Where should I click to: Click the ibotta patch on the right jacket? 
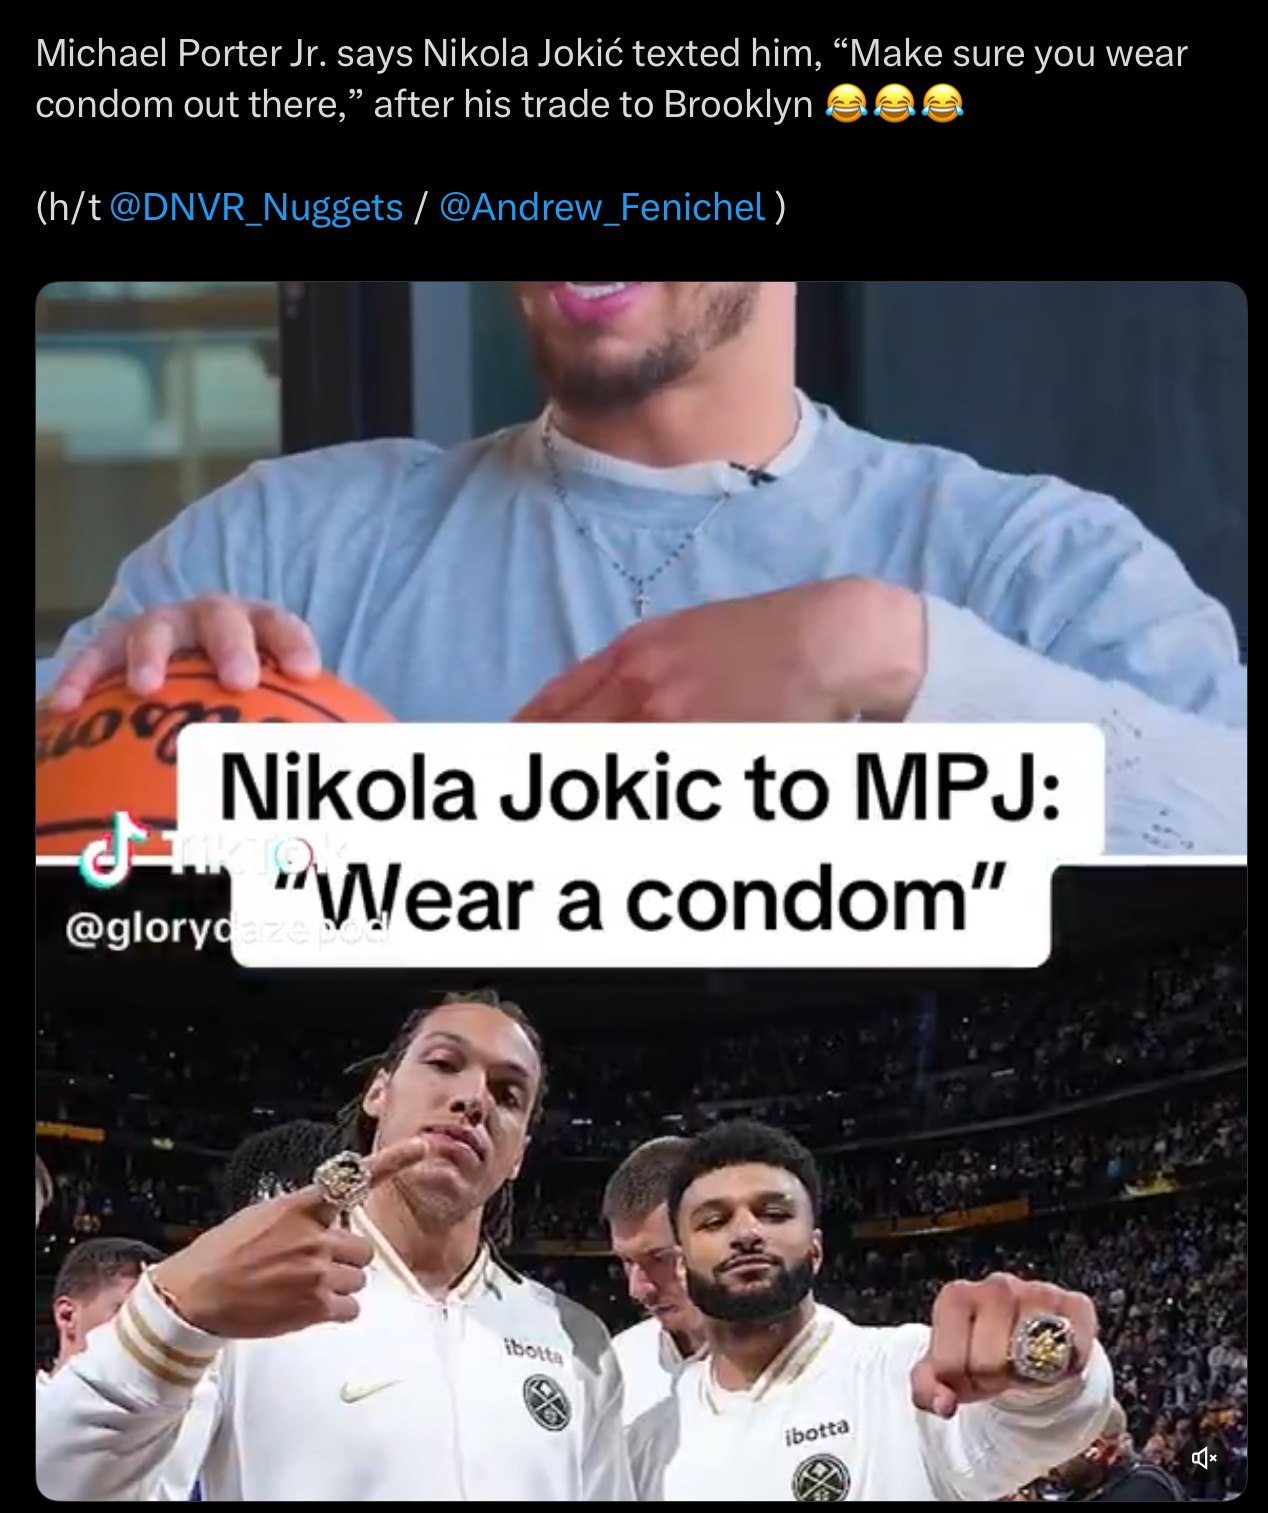[x=817, y=1432]
